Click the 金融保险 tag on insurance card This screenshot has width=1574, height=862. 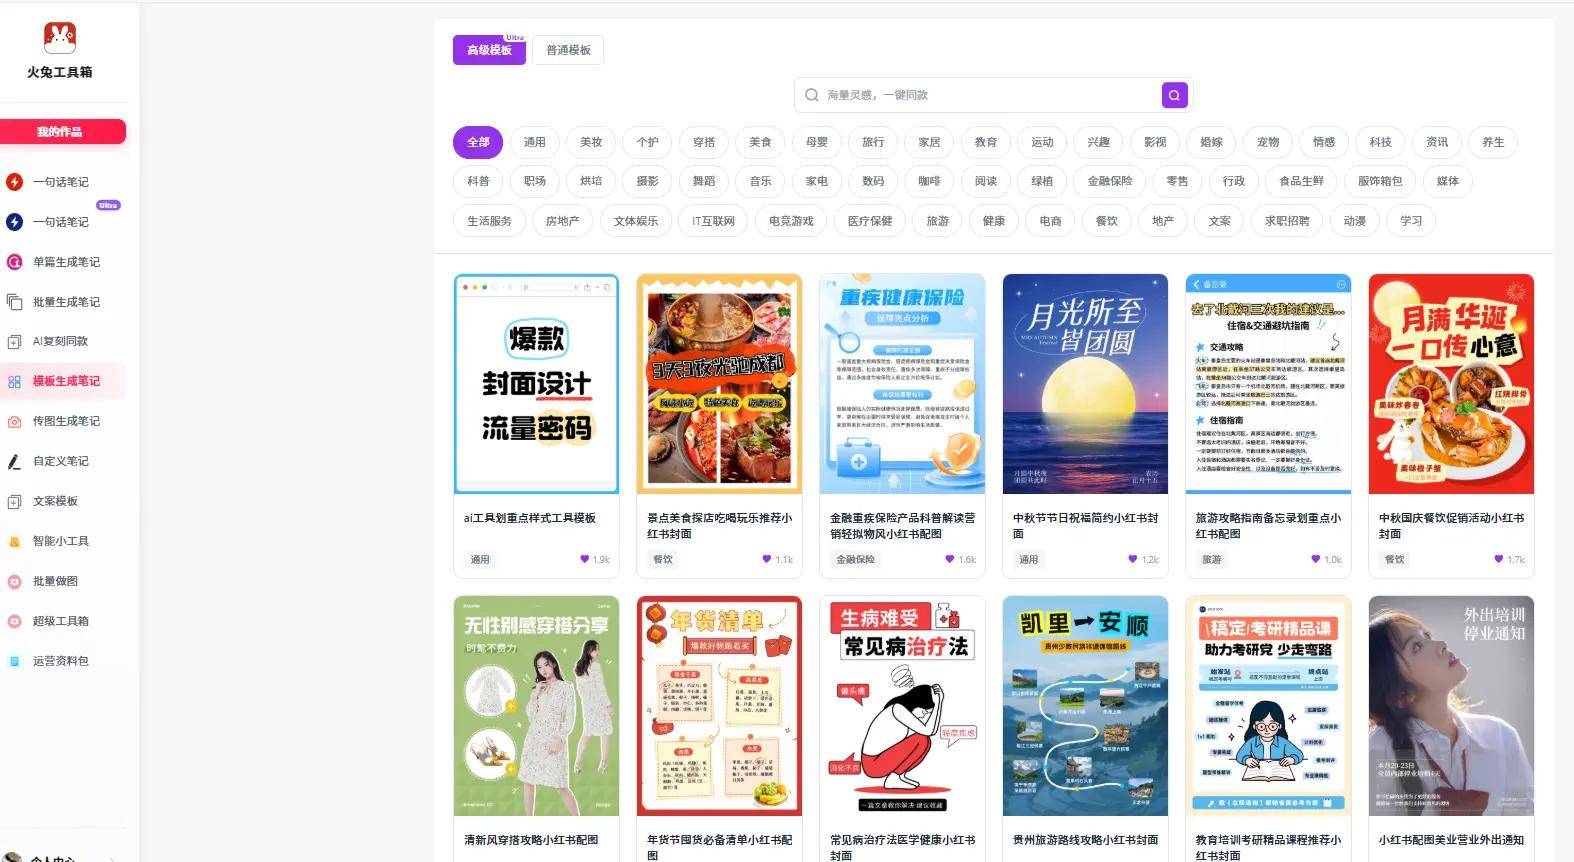point(855,560)
